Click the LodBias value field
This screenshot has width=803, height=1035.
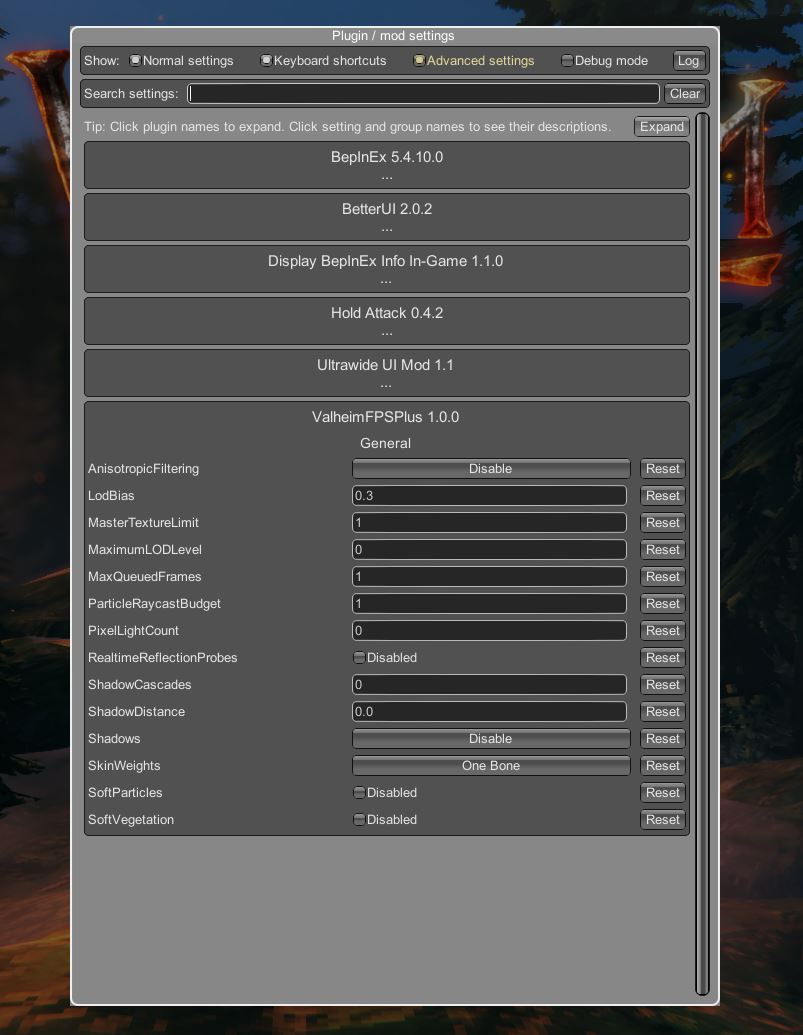point(489,496)
